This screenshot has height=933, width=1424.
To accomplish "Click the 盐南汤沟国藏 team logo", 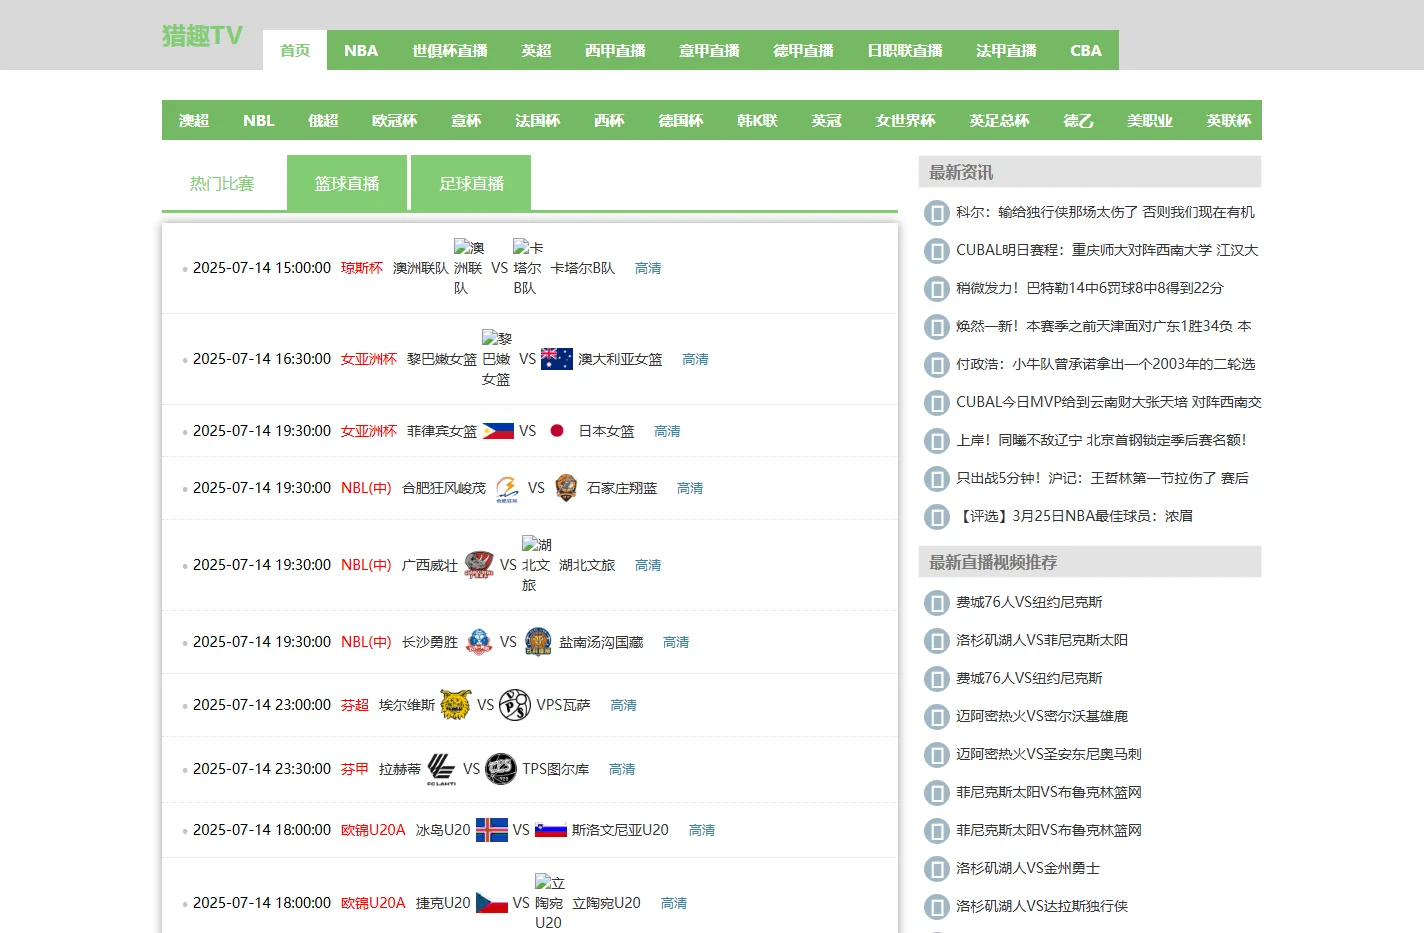I will tap(538, 642).
